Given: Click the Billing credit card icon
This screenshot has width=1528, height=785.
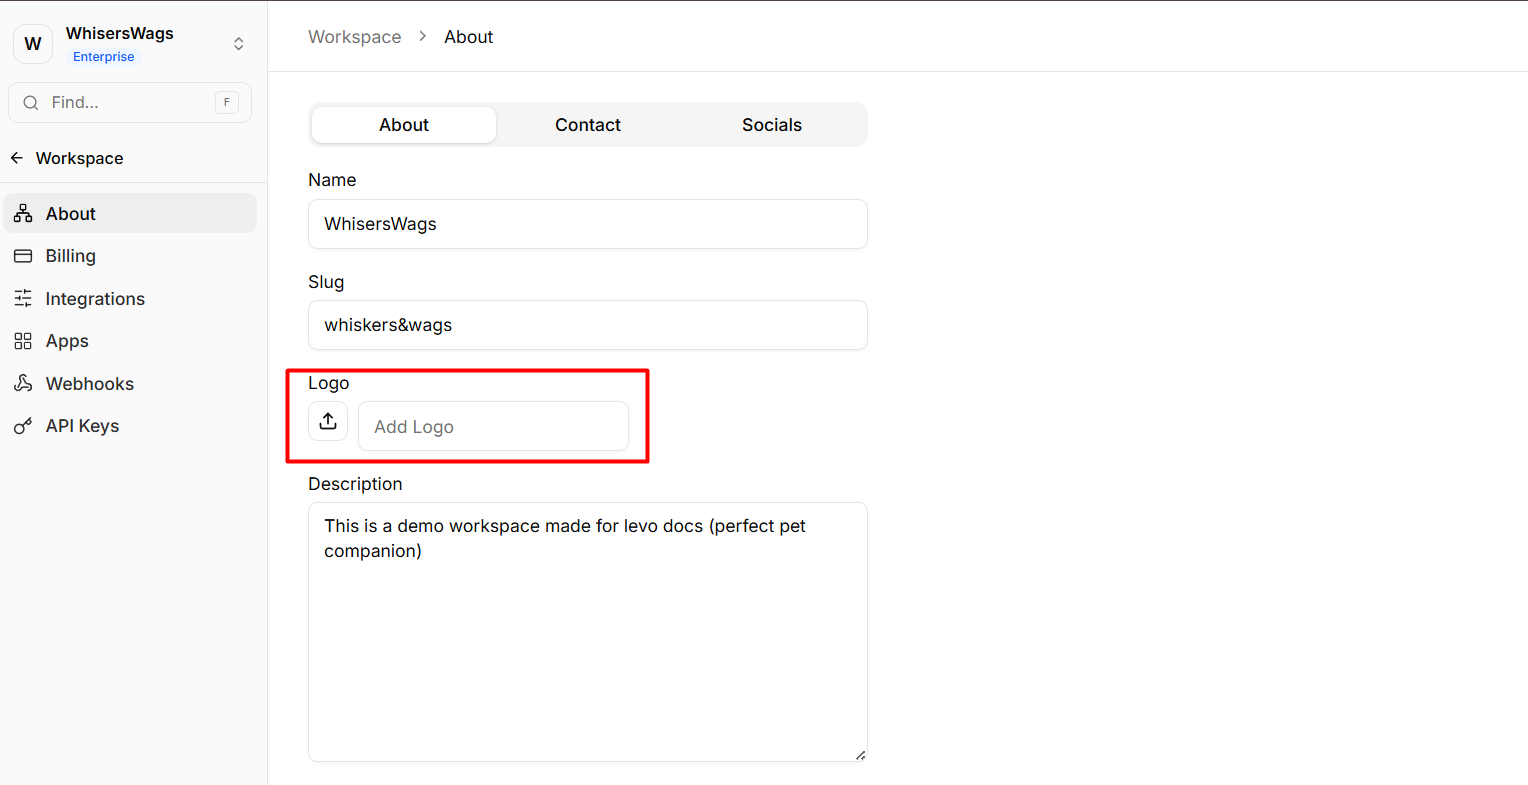Looking at the screenshot, I should [23, 256].
